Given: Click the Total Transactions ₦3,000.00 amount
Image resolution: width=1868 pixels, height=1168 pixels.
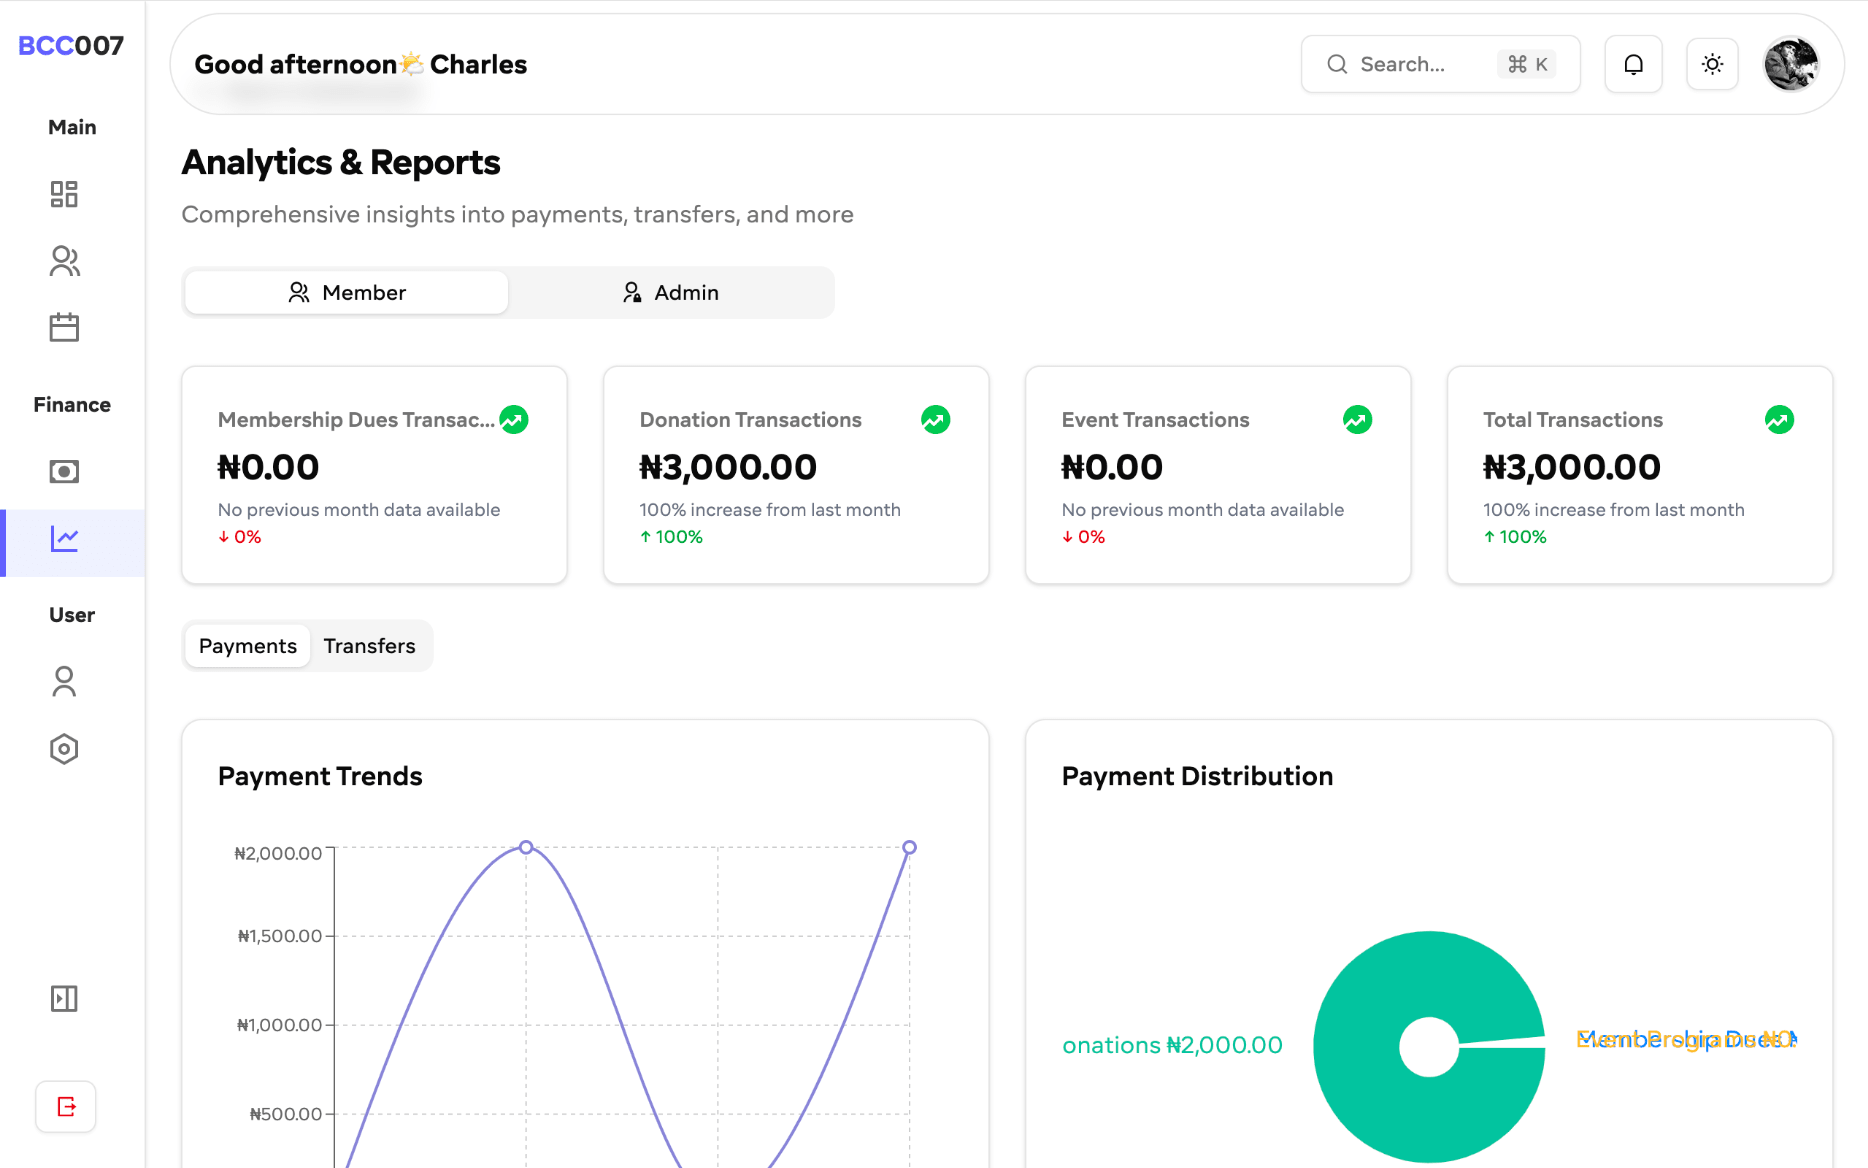Looking at the screenshot, I should tap(1572, 467).
